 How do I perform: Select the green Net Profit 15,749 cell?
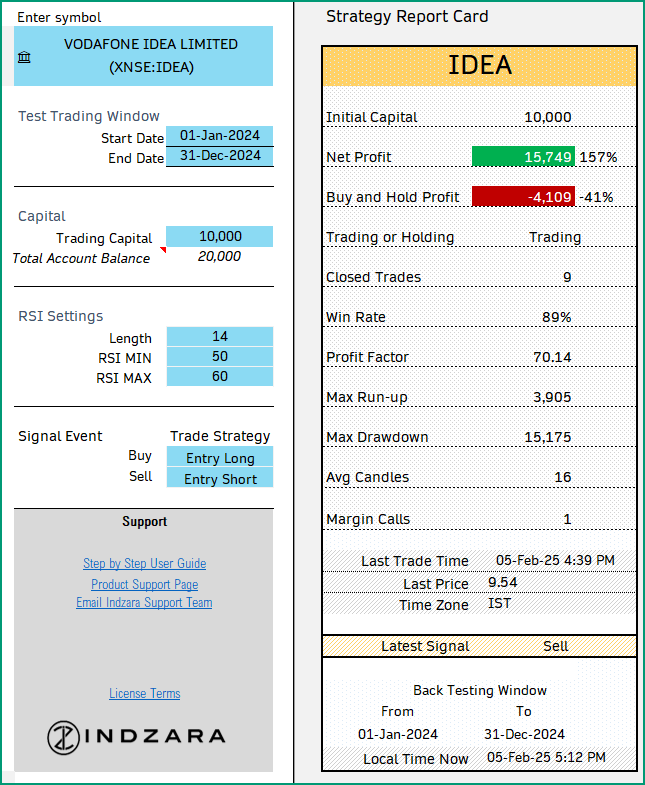[x=523, y=157]
